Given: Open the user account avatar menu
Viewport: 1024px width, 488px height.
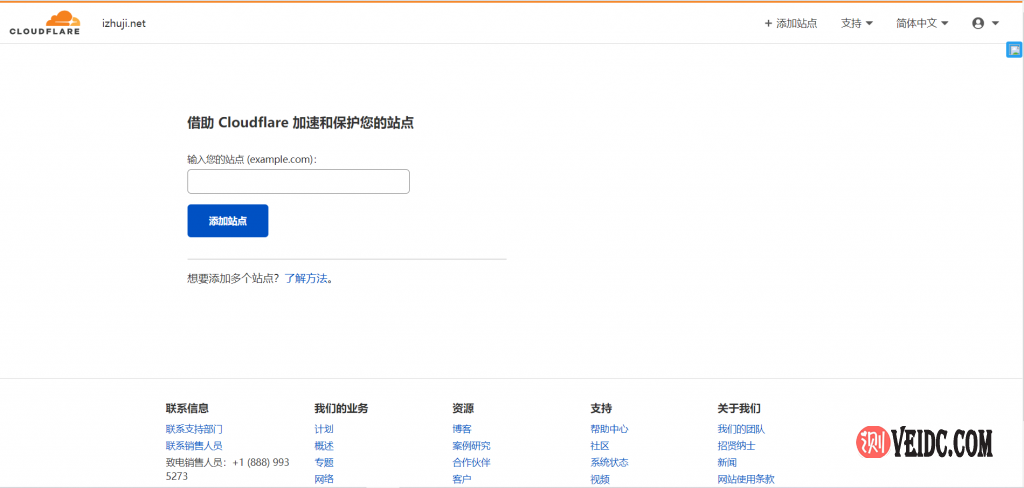Looking at the screenshot, I should tap(985, 24).
